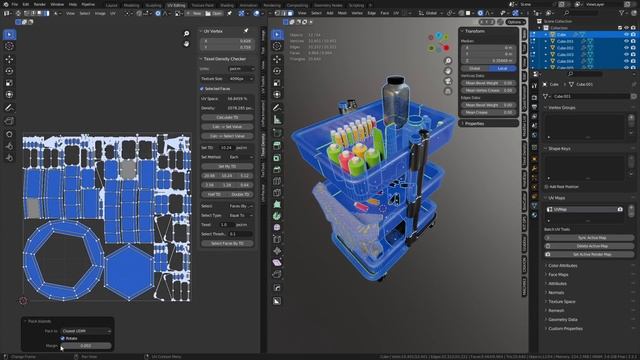The width and height of the screenshot is (640, 360).
Task: Select the 3D viewport Rotate tool
Action: [277, 71]
